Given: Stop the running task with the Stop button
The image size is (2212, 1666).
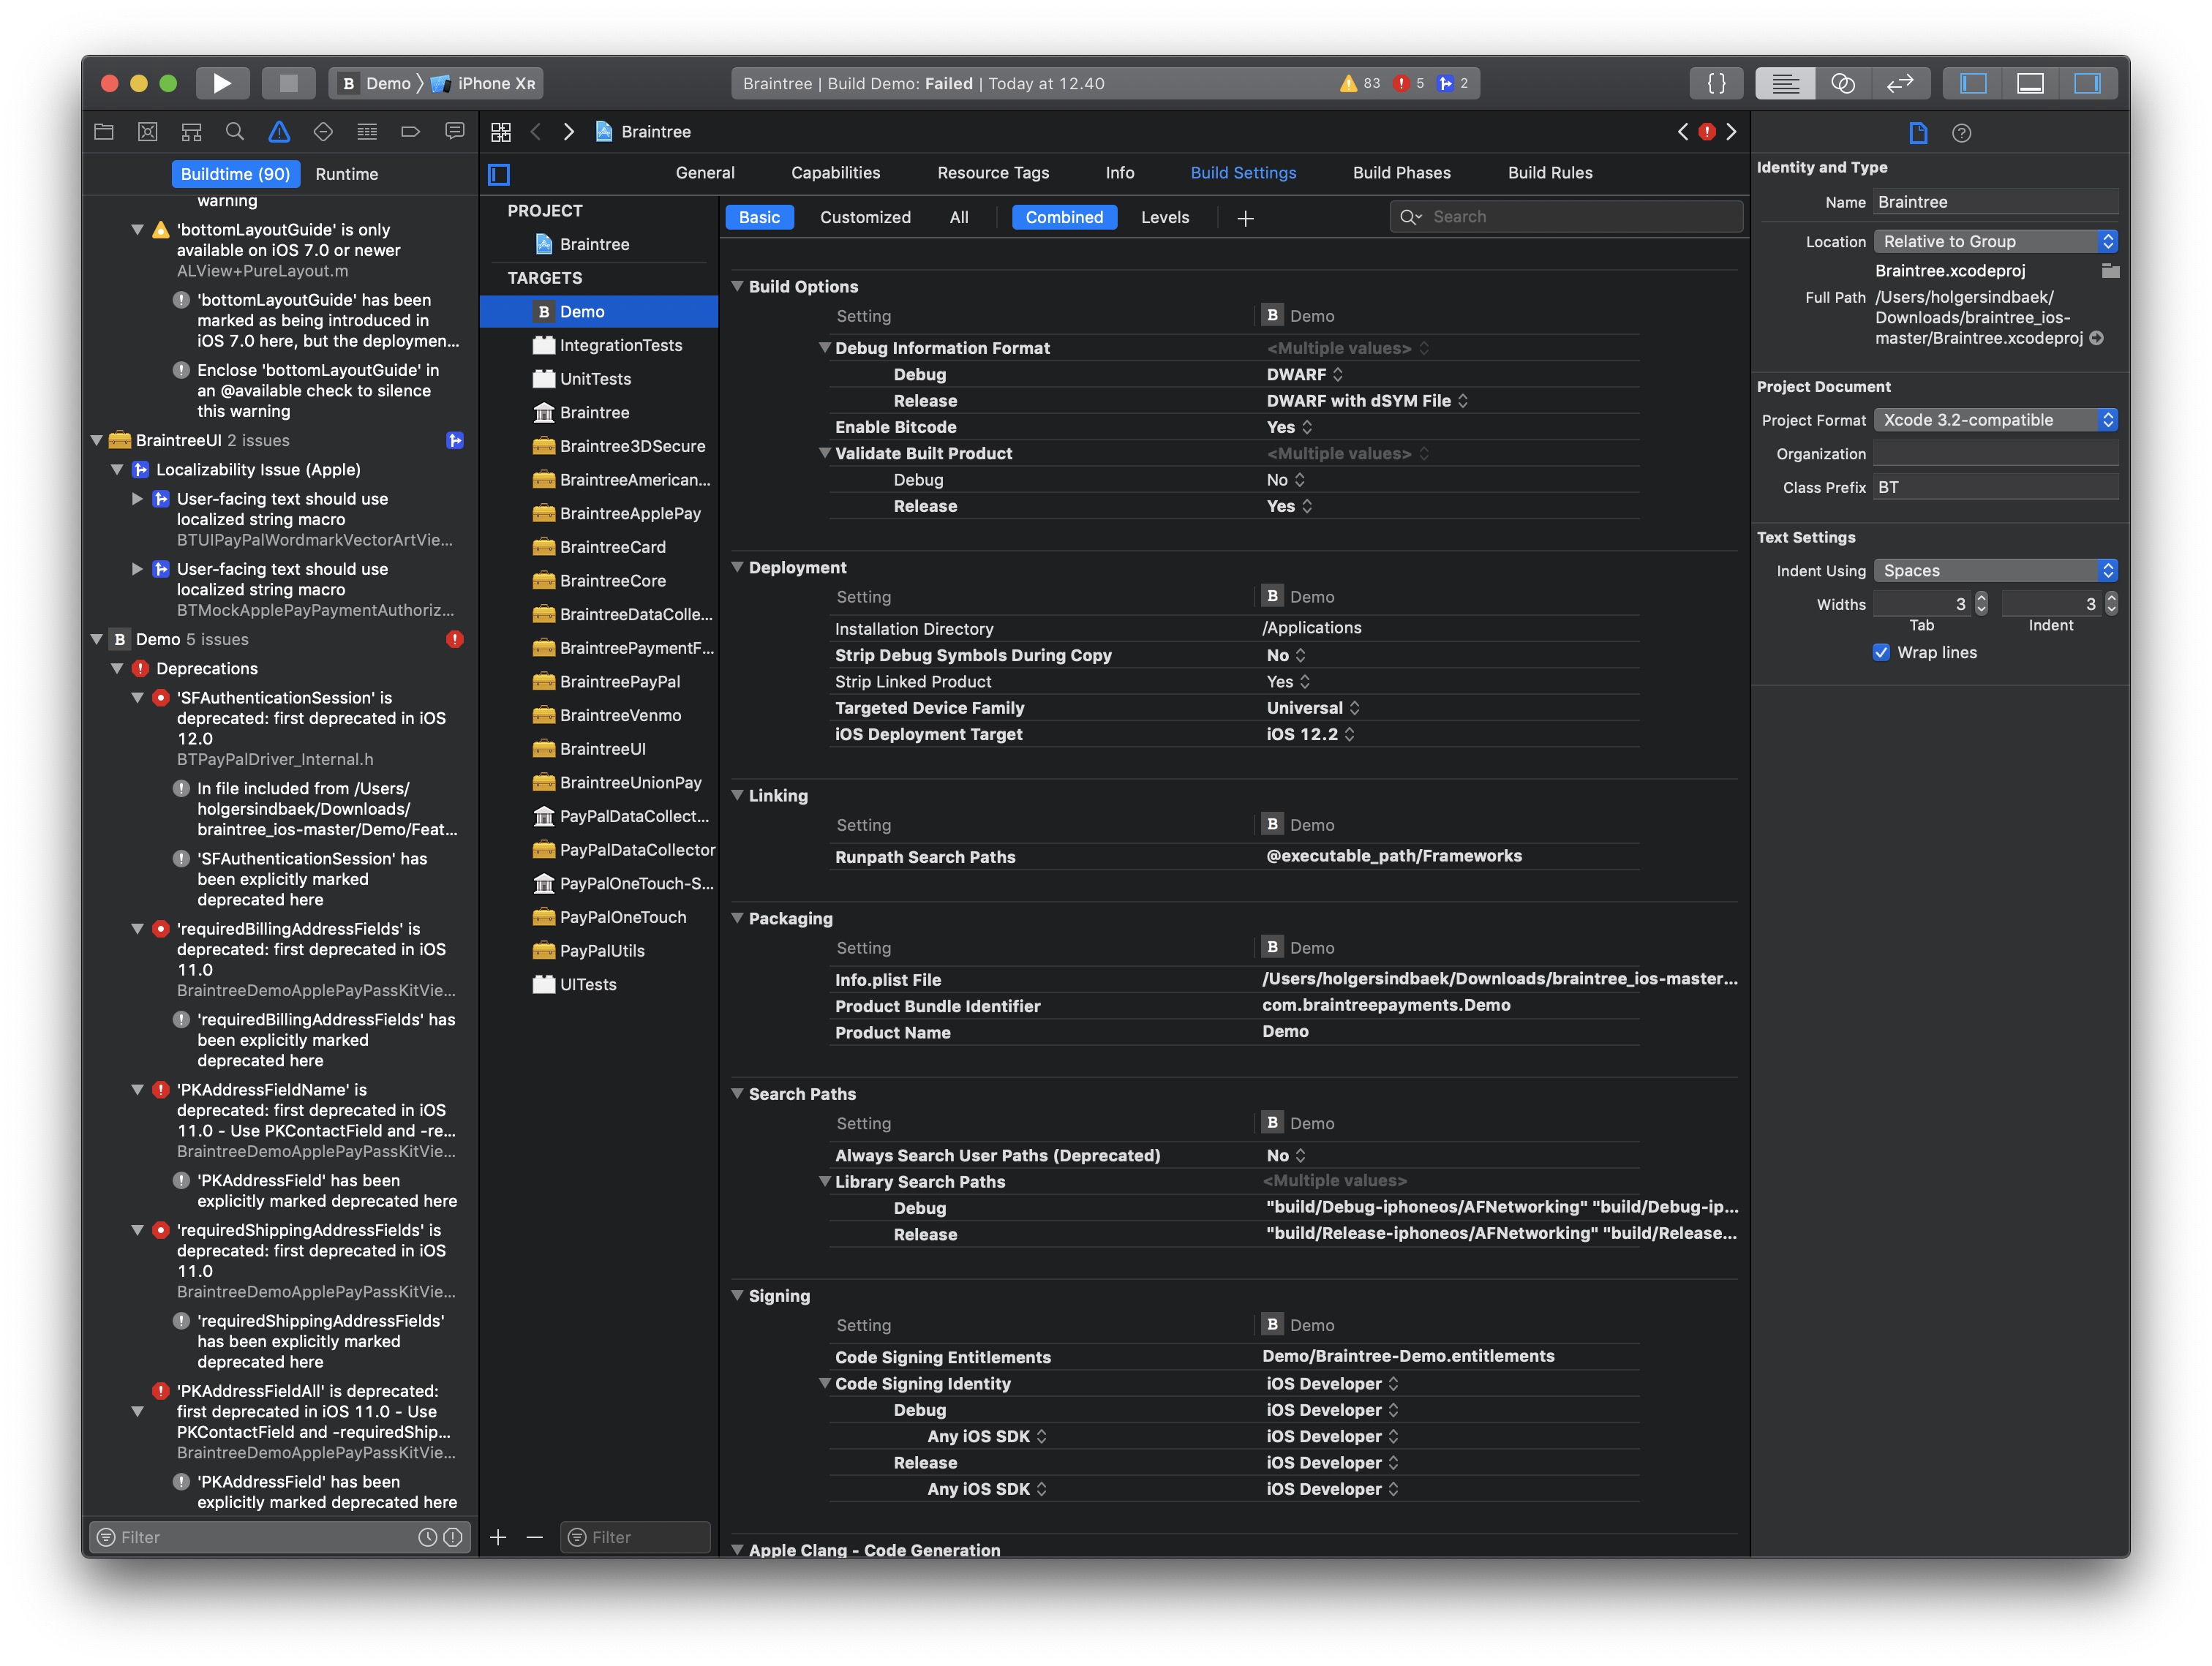Looking at the screenshot, I should pyautogui.click(x=288, y=83).
